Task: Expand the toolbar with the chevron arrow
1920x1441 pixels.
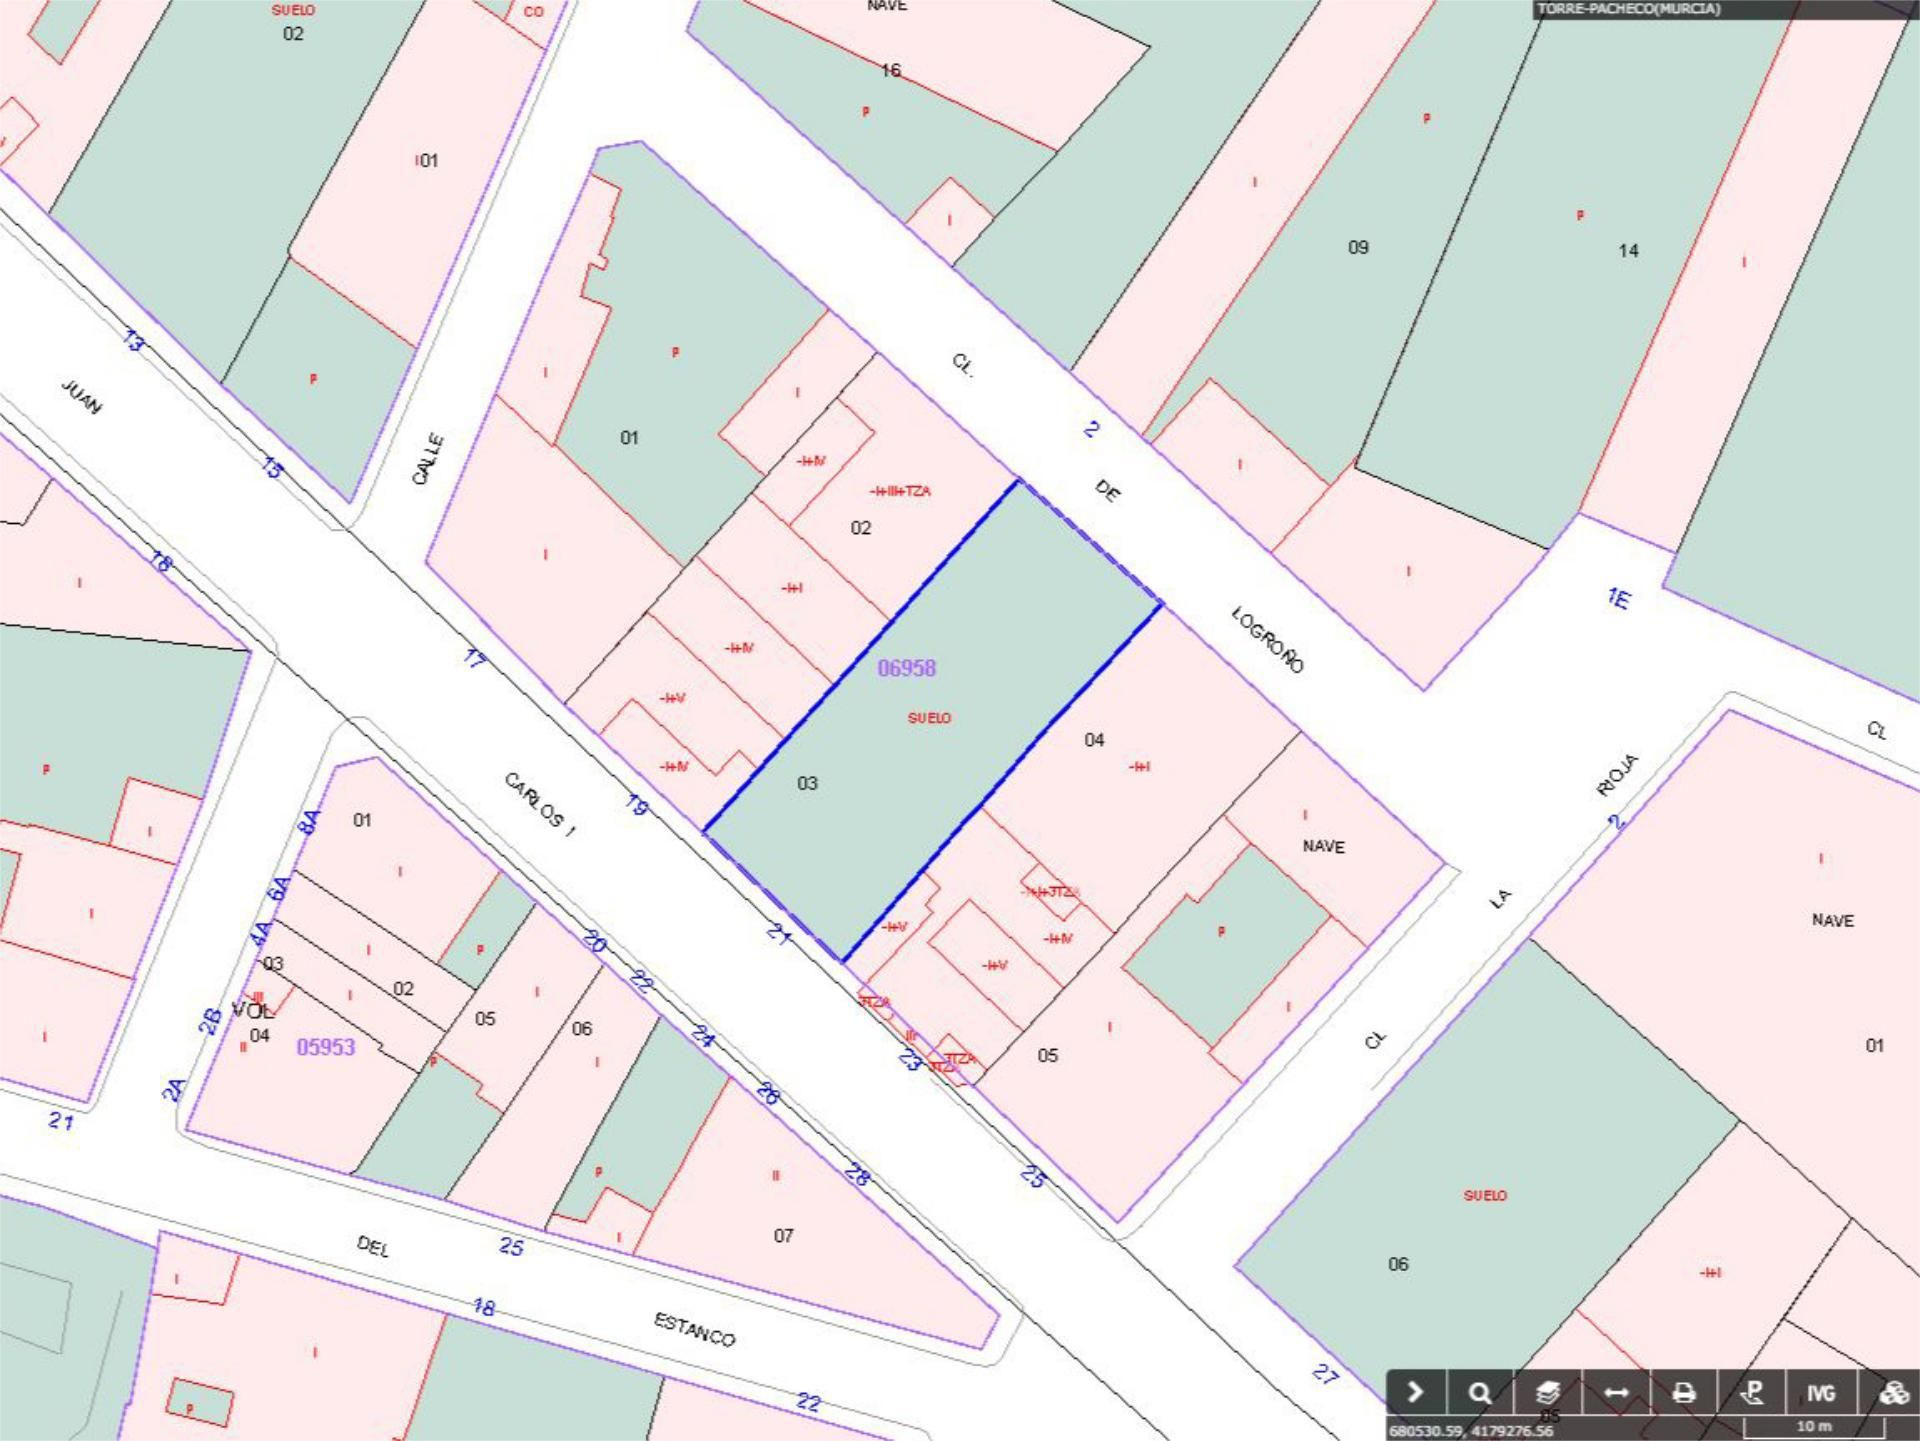Action: (x=1415, y=1392)
